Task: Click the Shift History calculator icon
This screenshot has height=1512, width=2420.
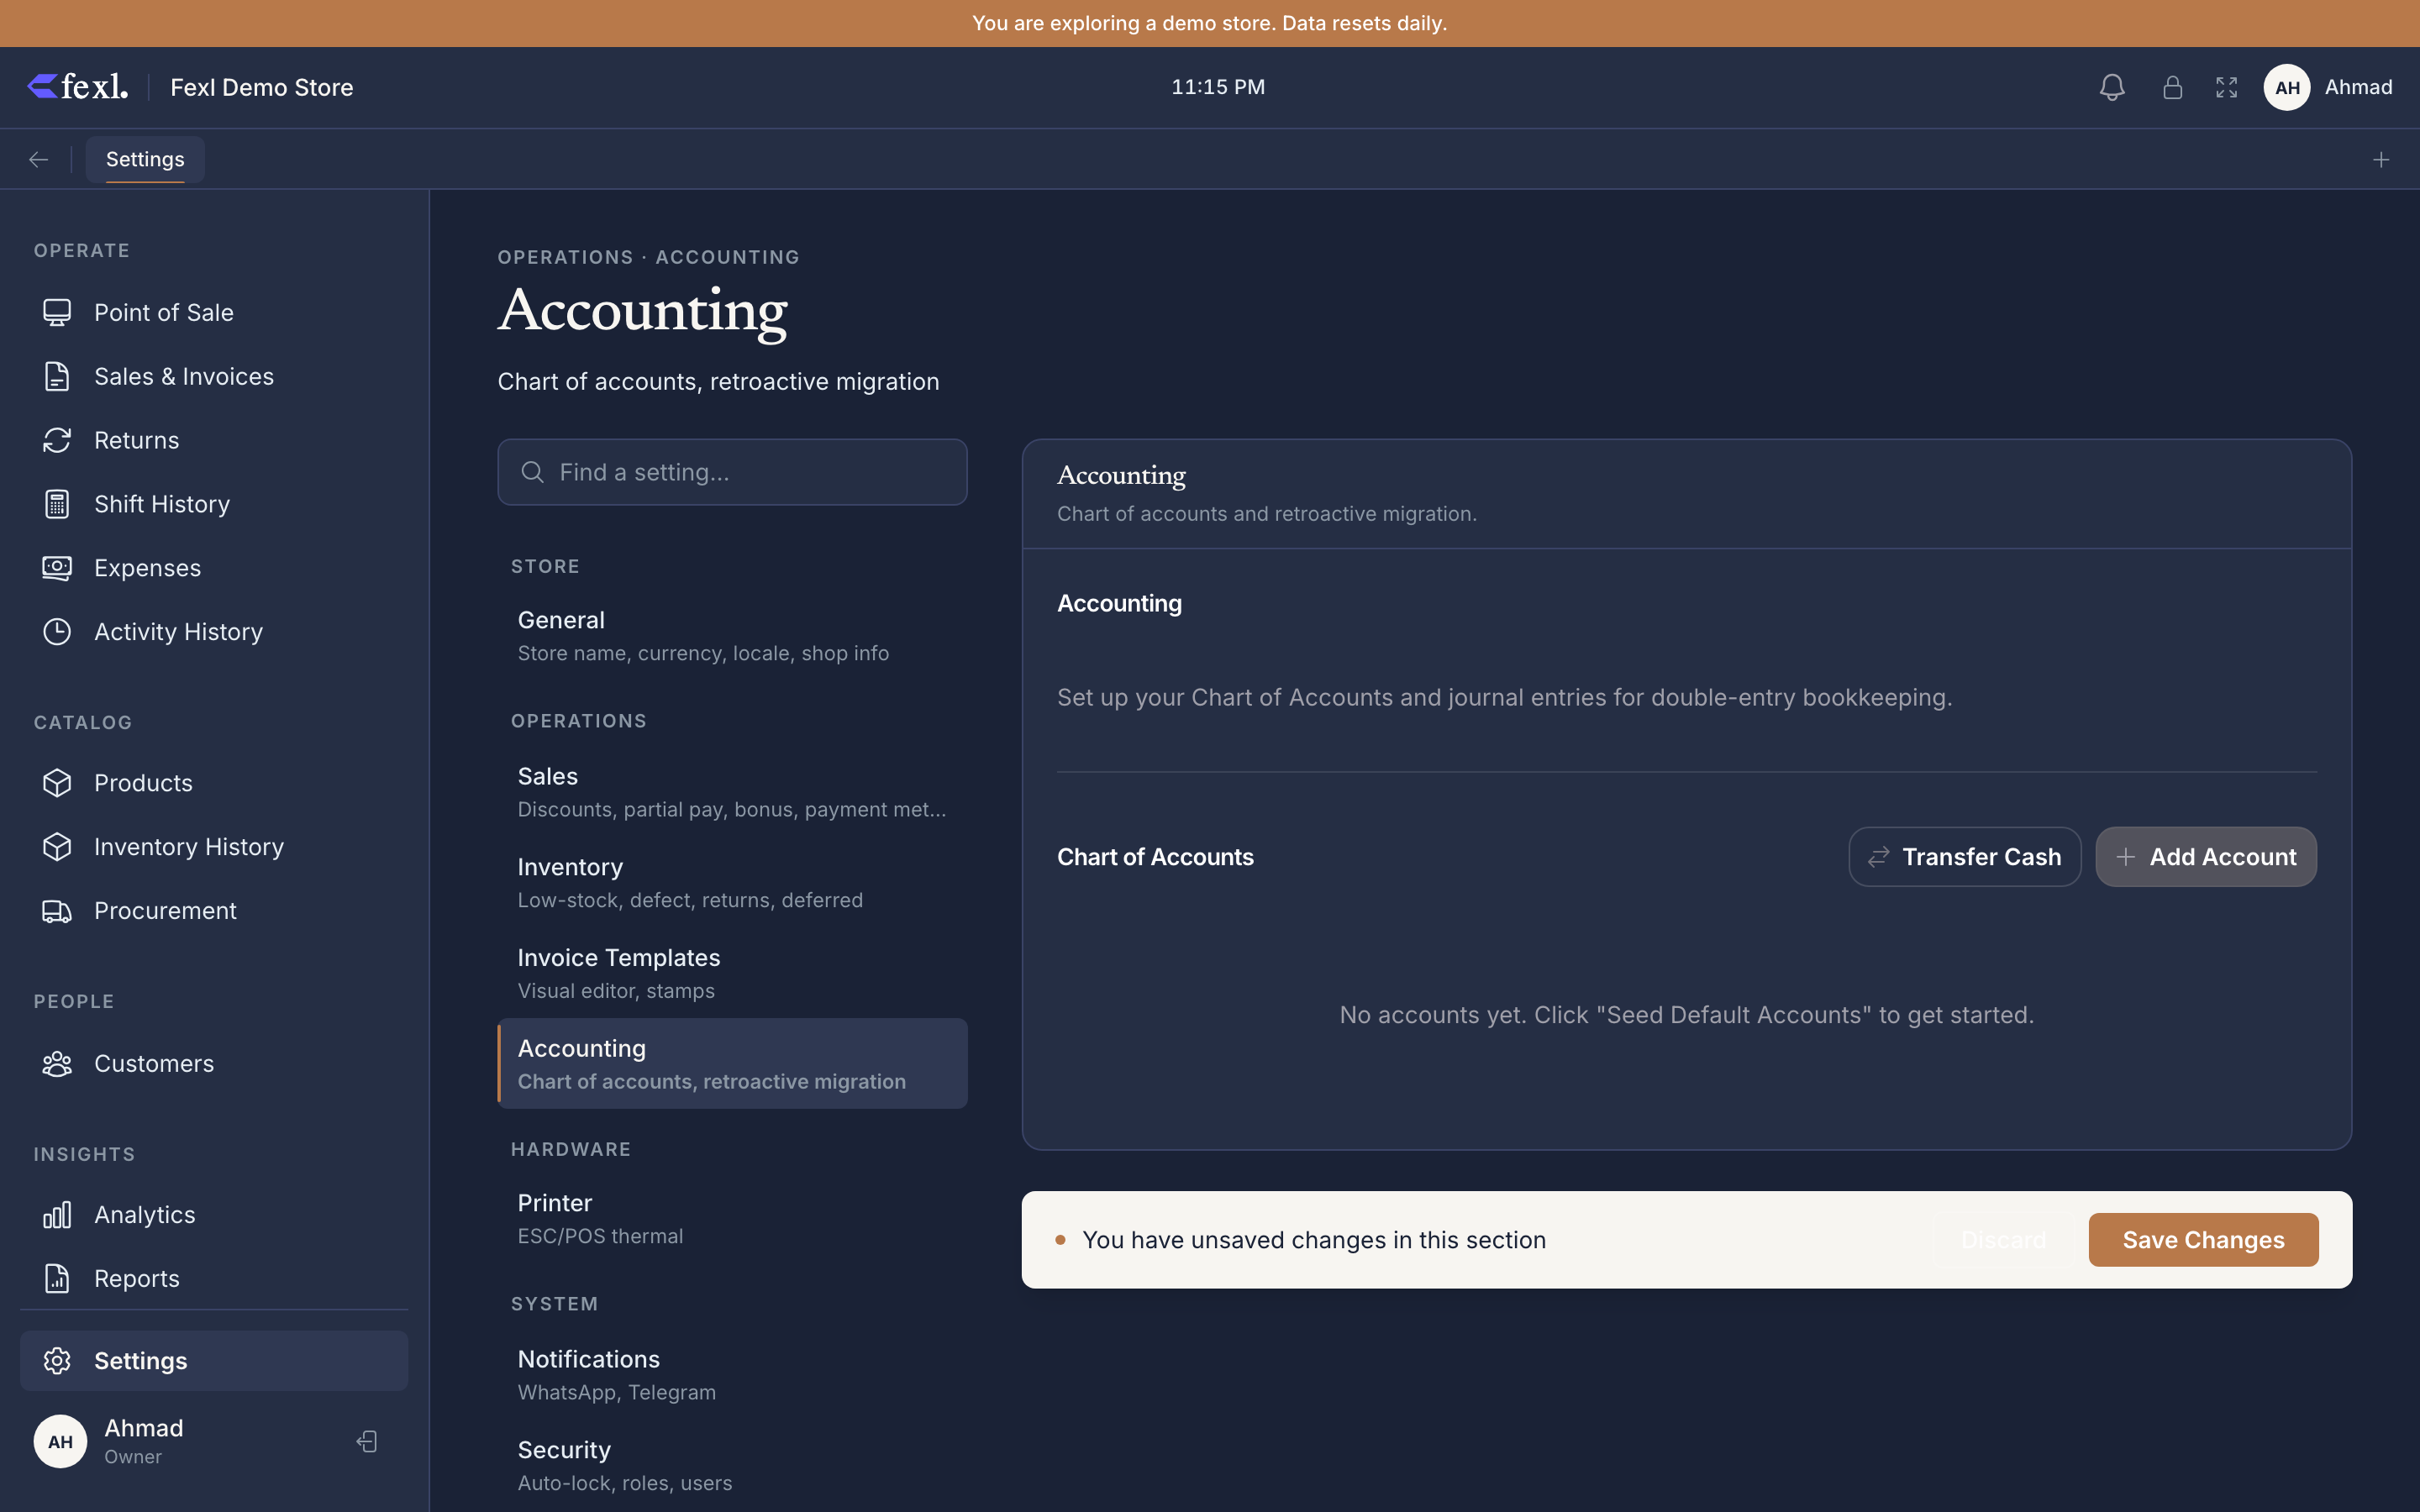Action: pyautogui.click(x=57, y=504)
